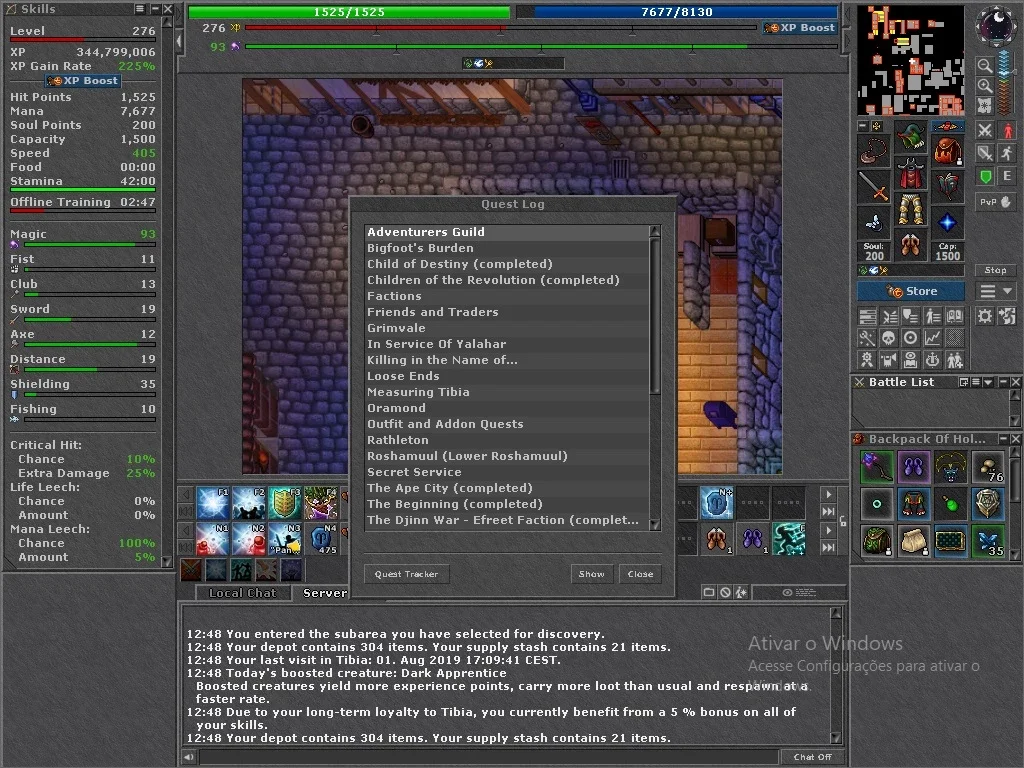Advance the upper action bar right arrow
The height and width of the screenshot is (768, 1024).
(x=828, y=494)
